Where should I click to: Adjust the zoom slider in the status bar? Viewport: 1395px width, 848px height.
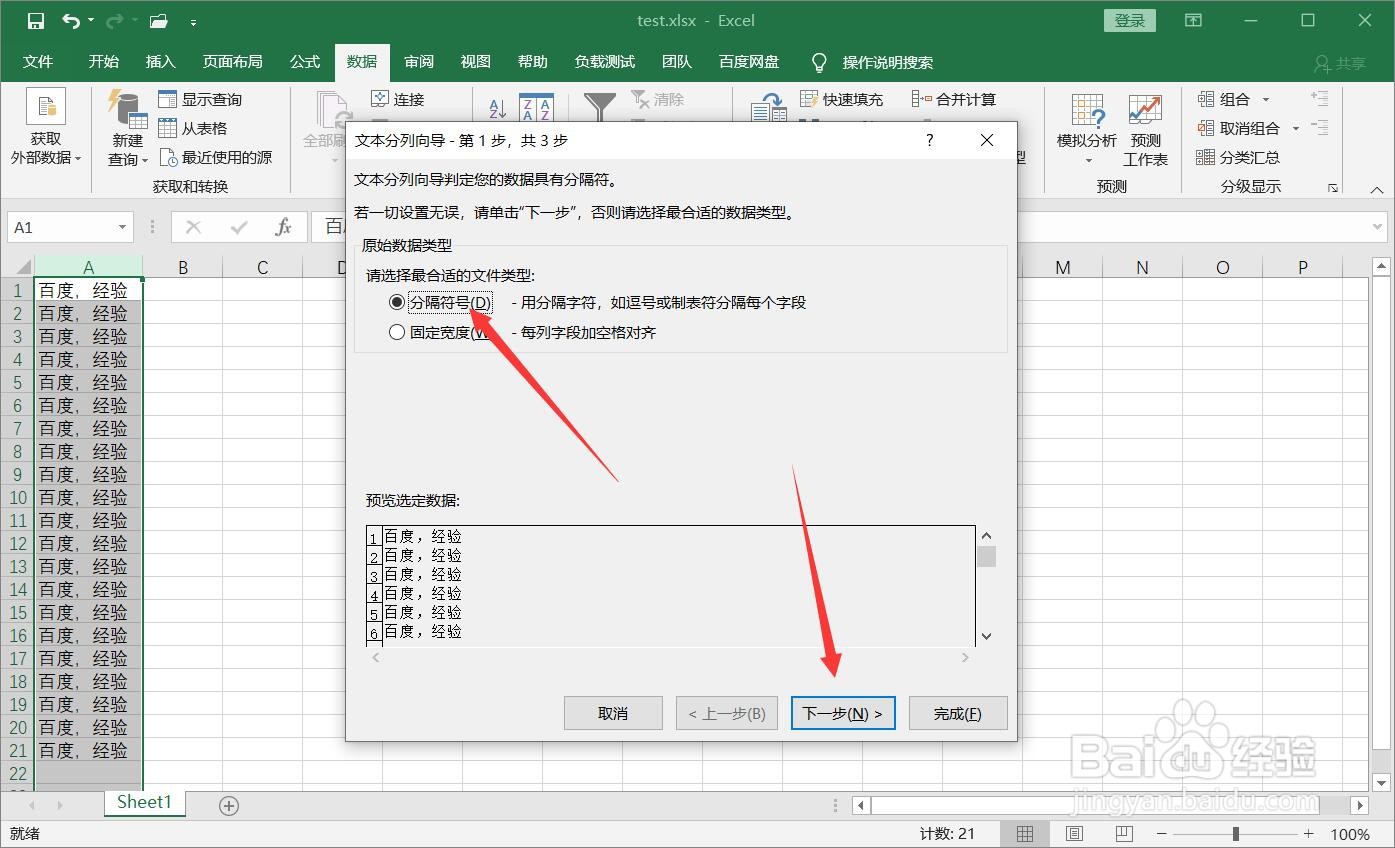tap(1237, 832)
